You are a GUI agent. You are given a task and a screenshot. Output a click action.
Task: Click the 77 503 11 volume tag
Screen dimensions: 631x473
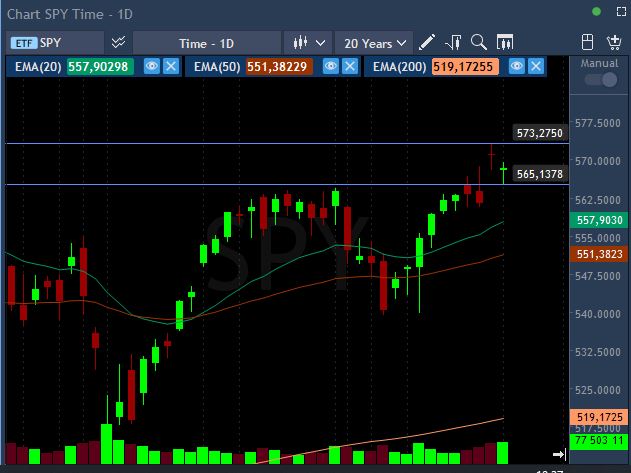pyautogui.click(x=600, y=441)
